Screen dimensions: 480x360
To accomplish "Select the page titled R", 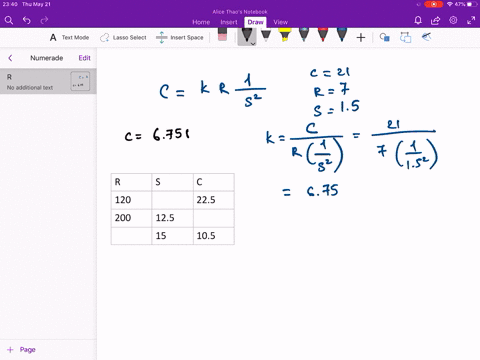I will click(48, 81).
